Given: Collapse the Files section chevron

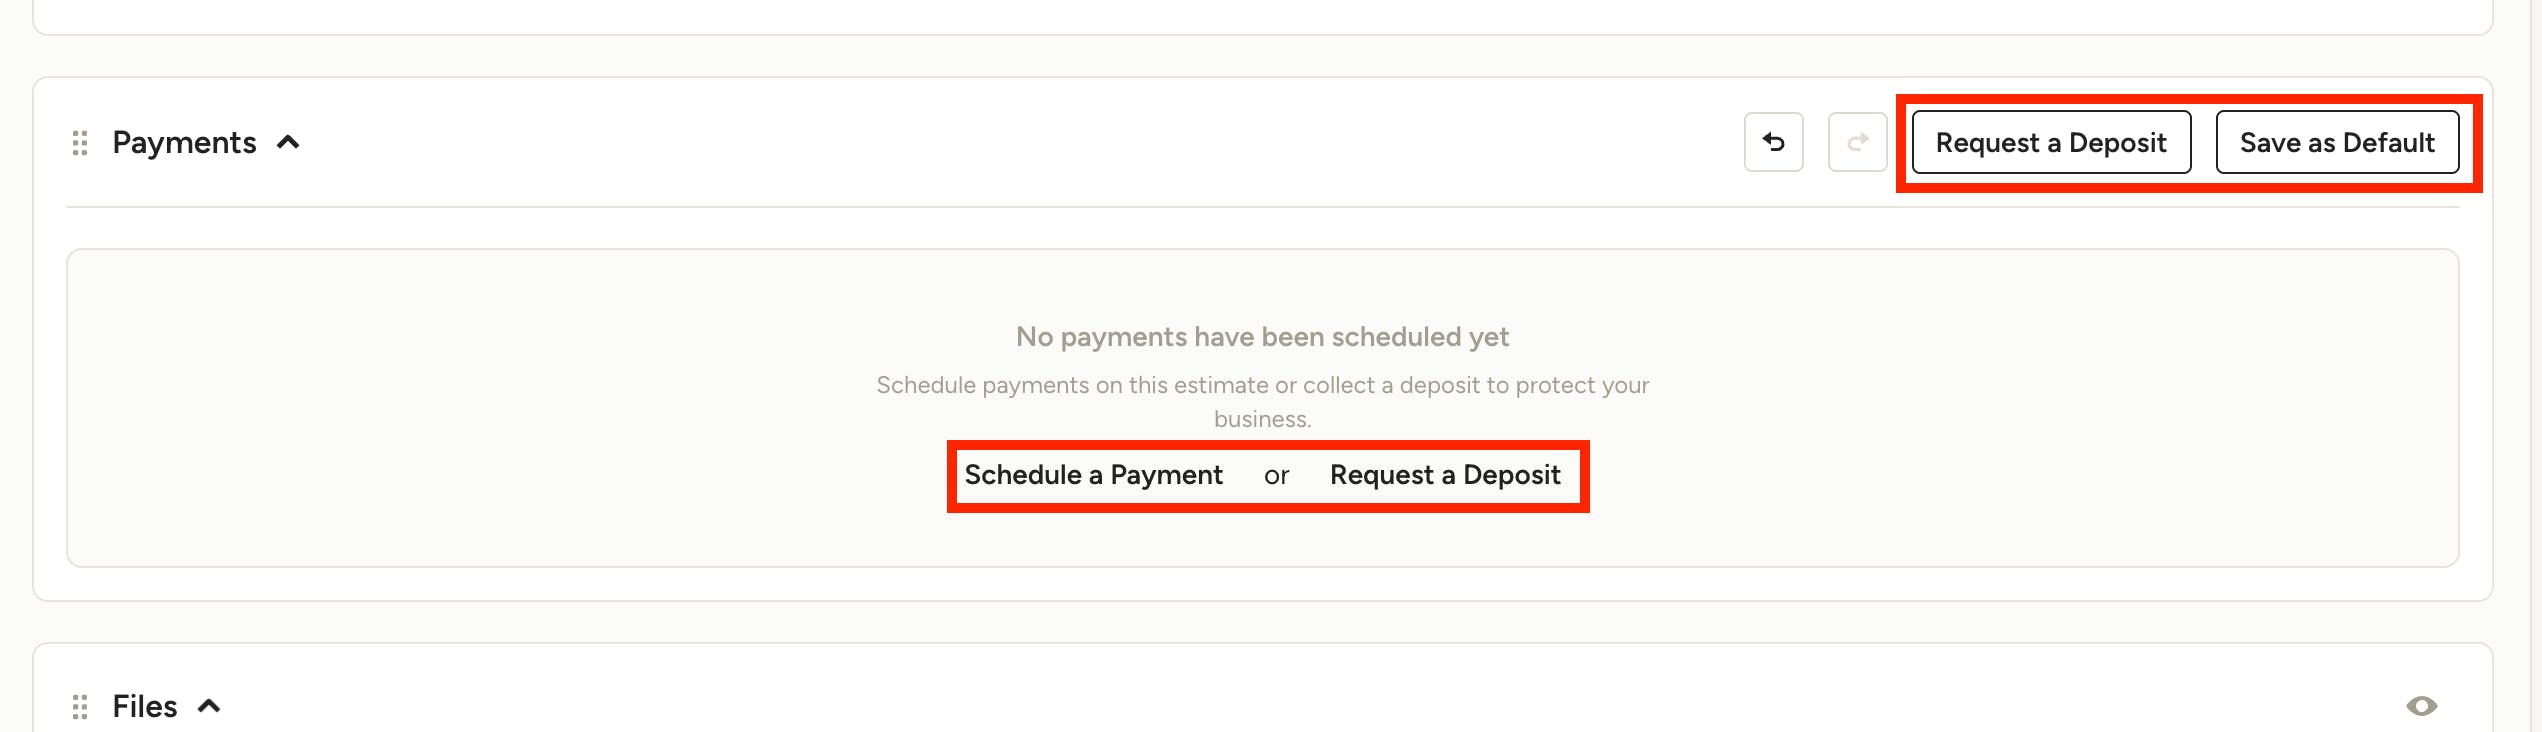Looking at the screenshot, I should [x=209, y=706].
